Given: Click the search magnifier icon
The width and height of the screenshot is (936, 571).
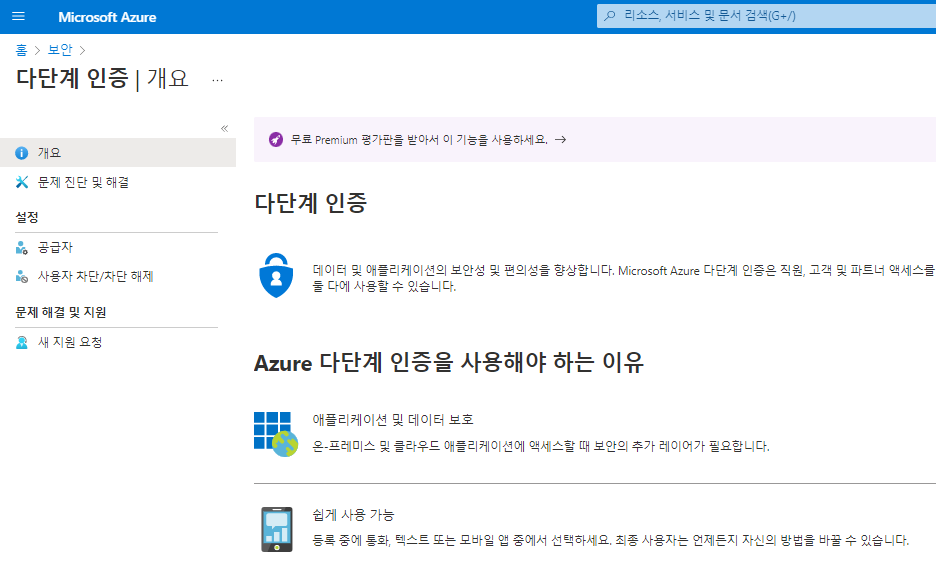Looking at the screenshot, I should click(609, 16).
